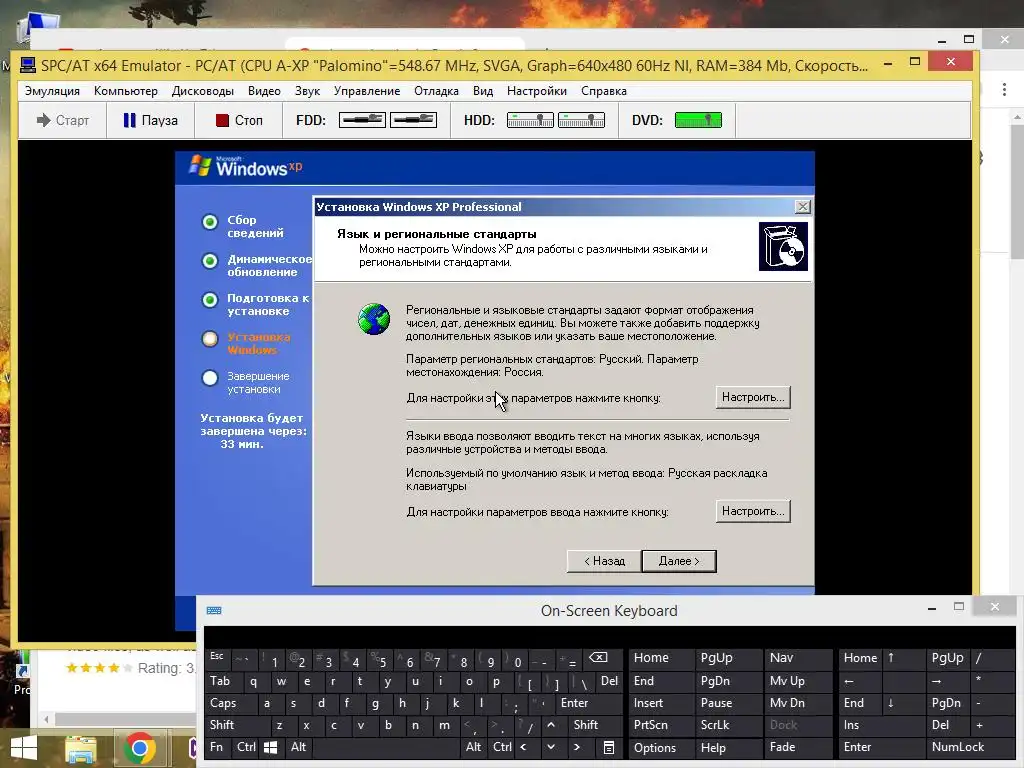Click Настроить for regional standards
This screenshot has height=768, width=1024.
point(753,397)
